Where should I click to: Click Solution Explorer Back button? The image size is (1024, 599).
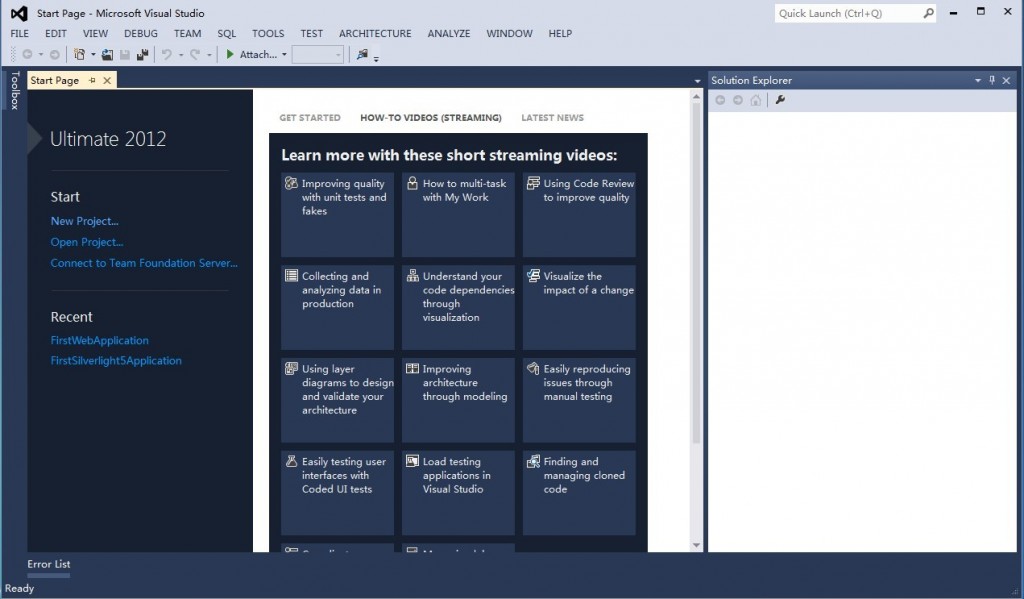point(720,100)
